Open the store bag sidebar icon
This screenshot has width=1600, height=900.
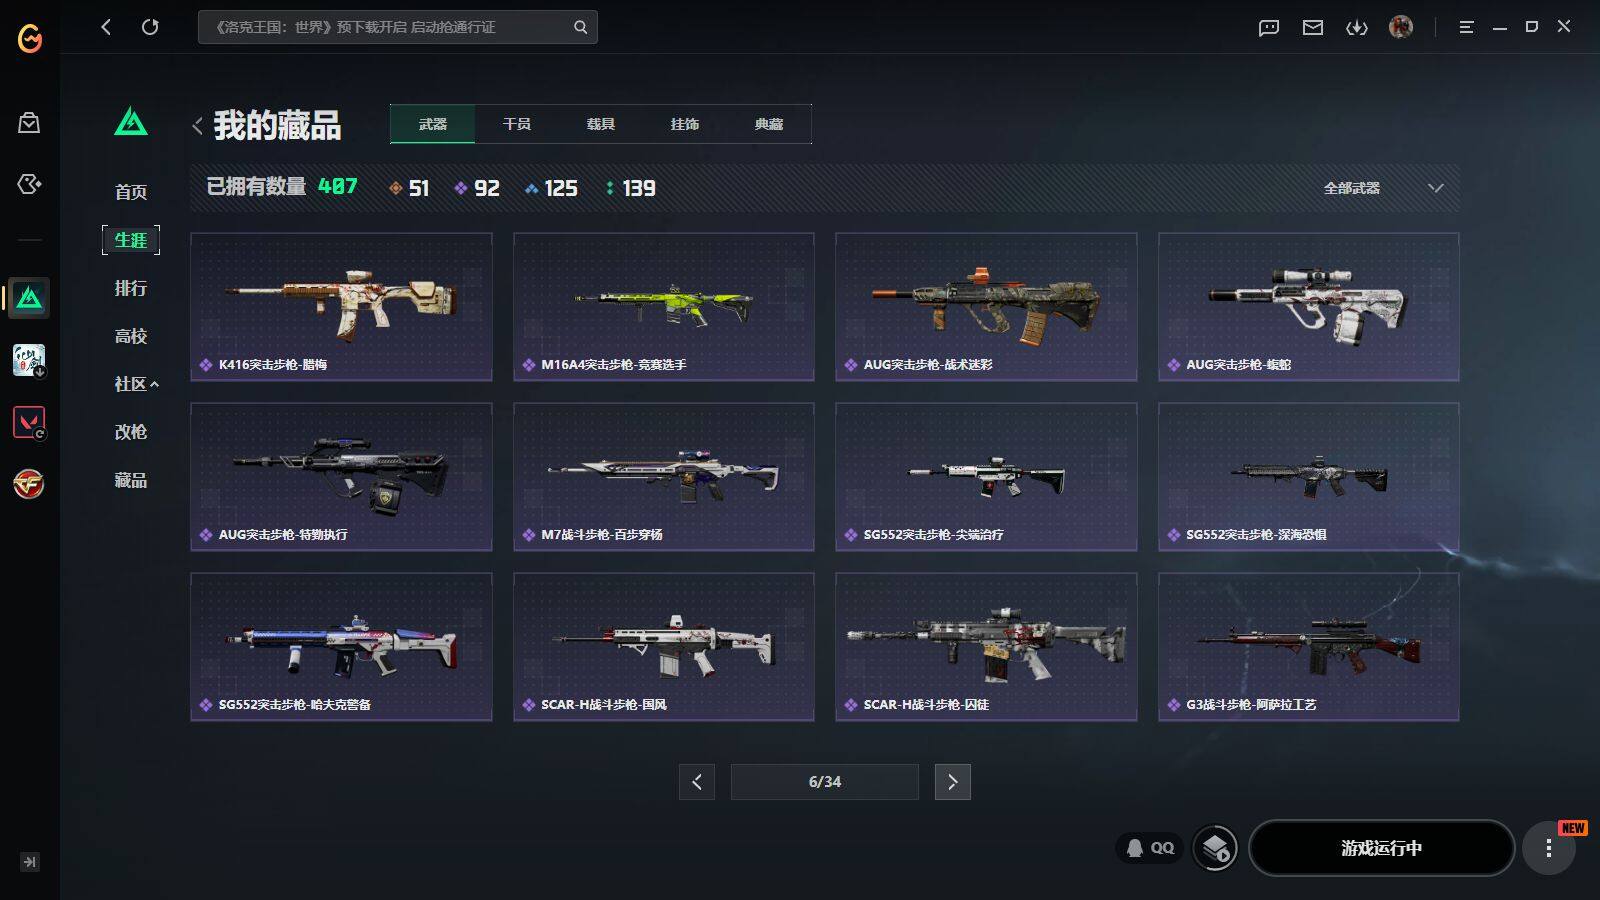(x=29, y=123)
